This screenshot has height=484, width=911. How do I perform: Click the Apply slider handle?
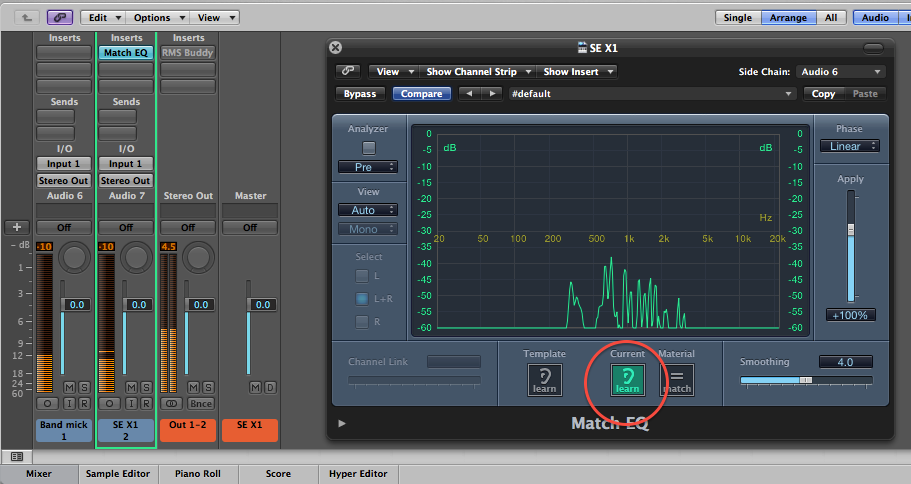click(851, 229)
